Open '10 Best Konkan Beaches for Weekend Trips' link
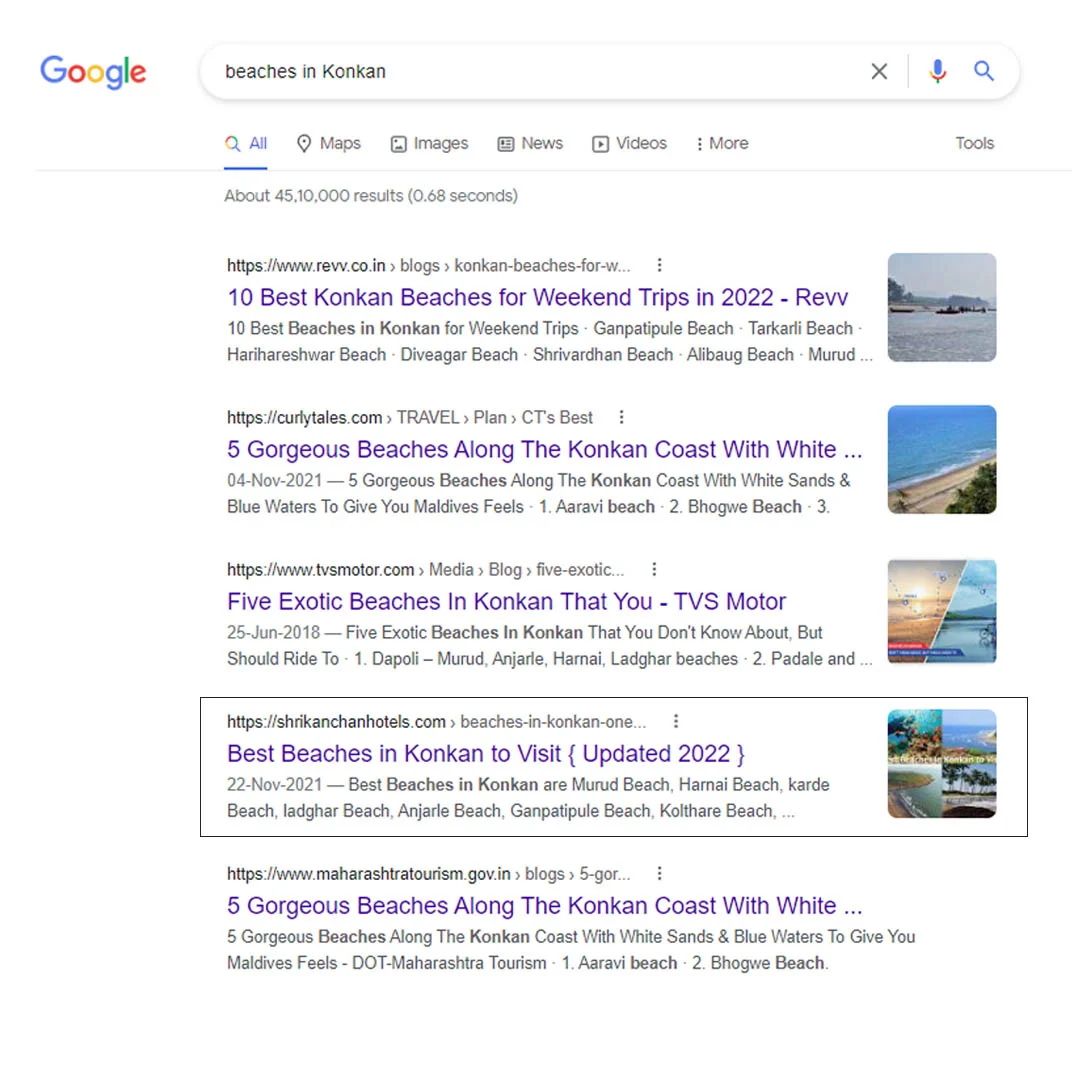The image size is (1080, 1080). coord(537,297)
